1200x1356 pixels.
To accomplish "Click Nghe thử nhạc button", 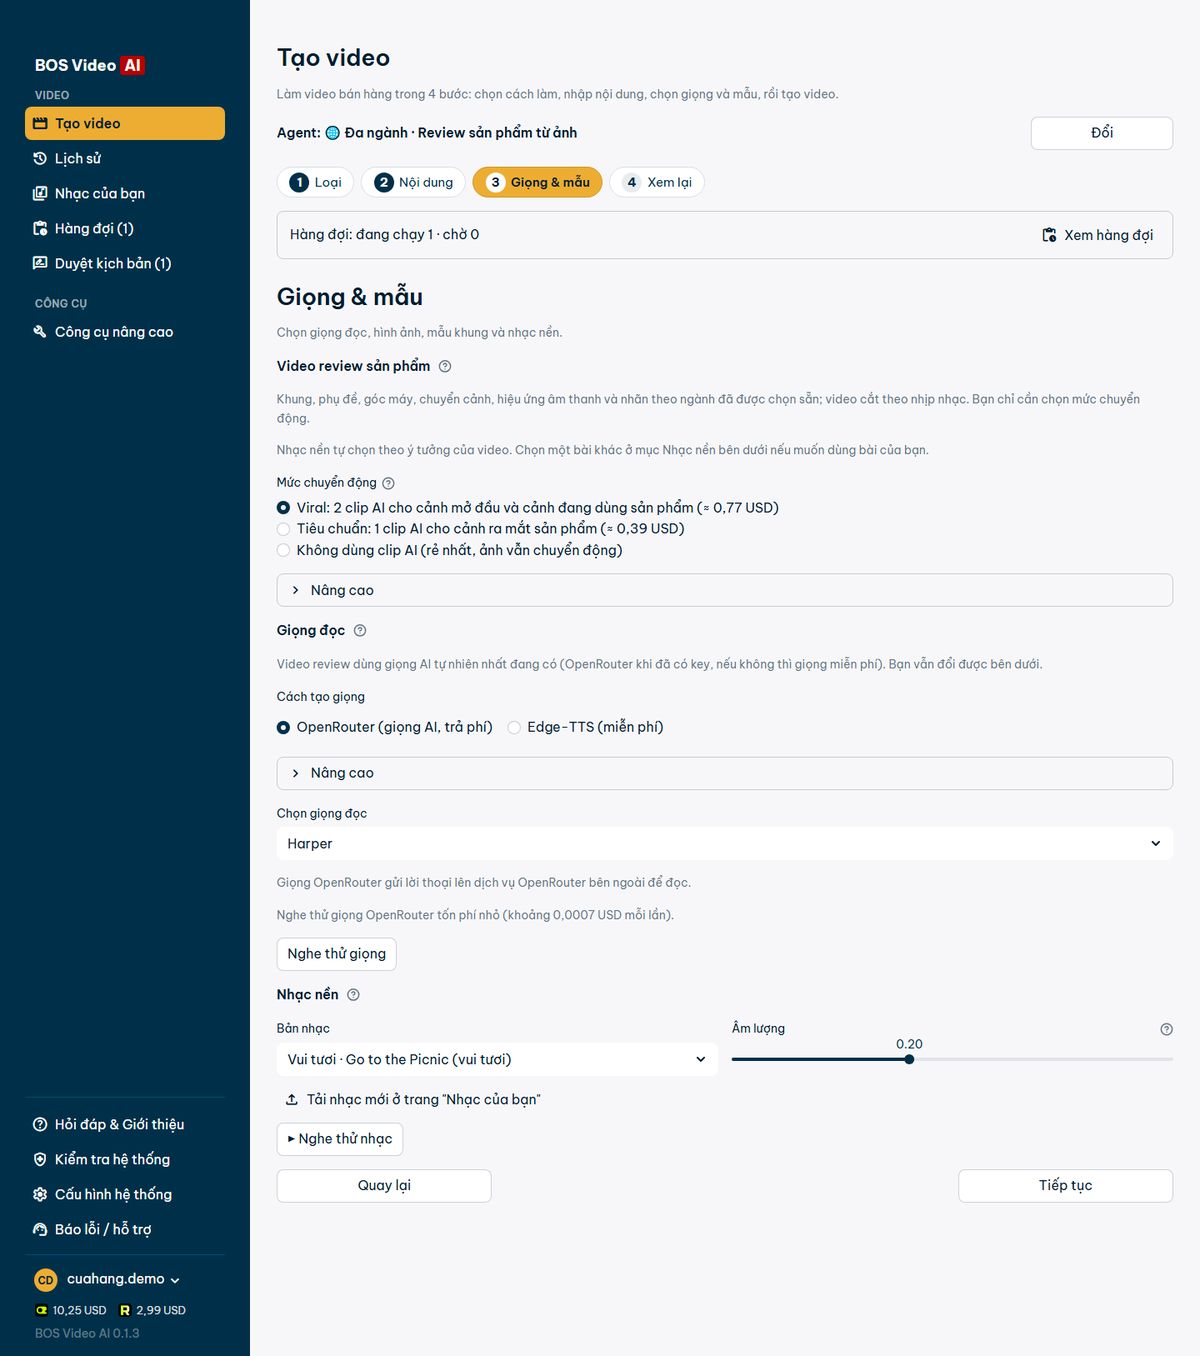I will tap(339, 1139).
